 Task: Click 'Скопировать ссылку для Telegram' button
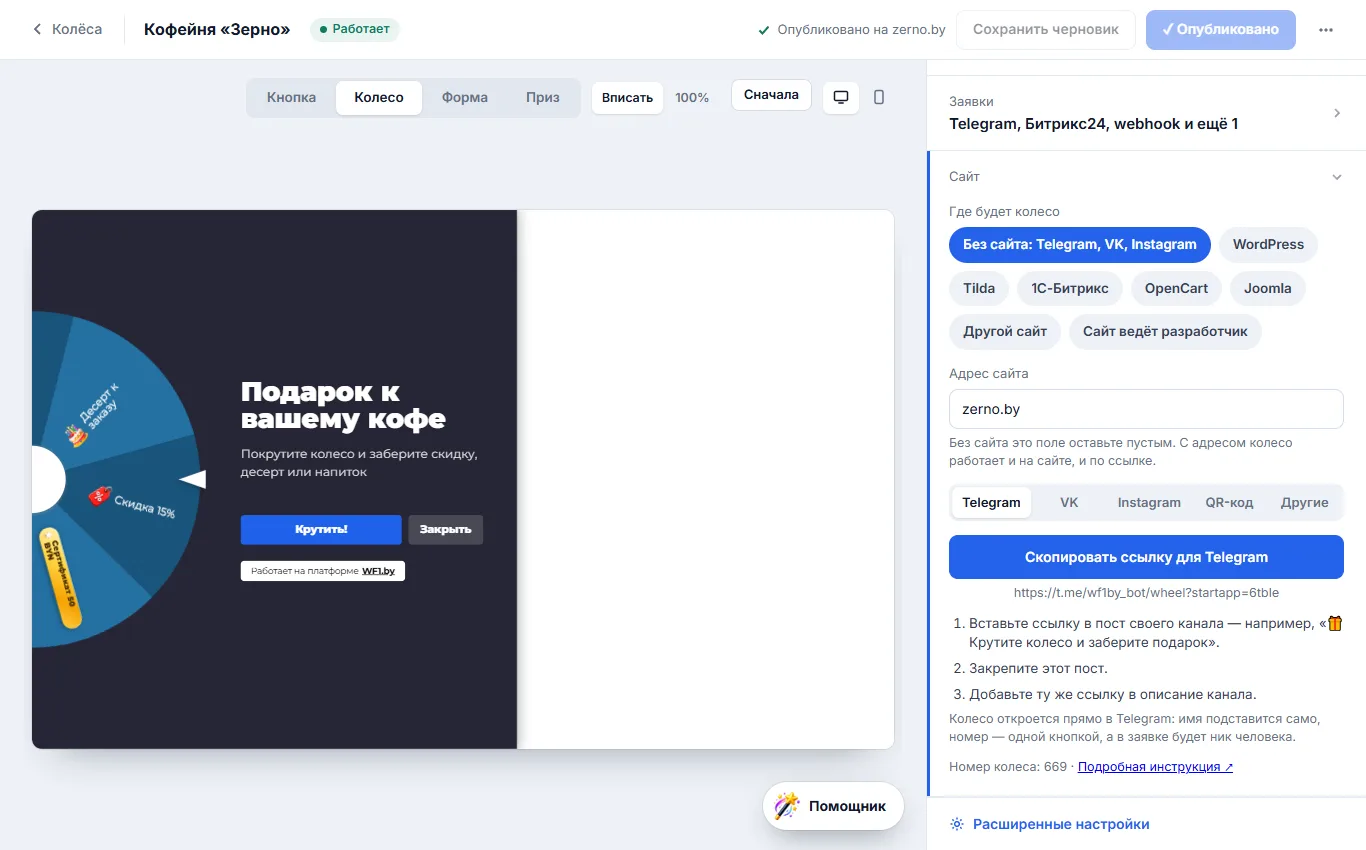point(1146,557)
